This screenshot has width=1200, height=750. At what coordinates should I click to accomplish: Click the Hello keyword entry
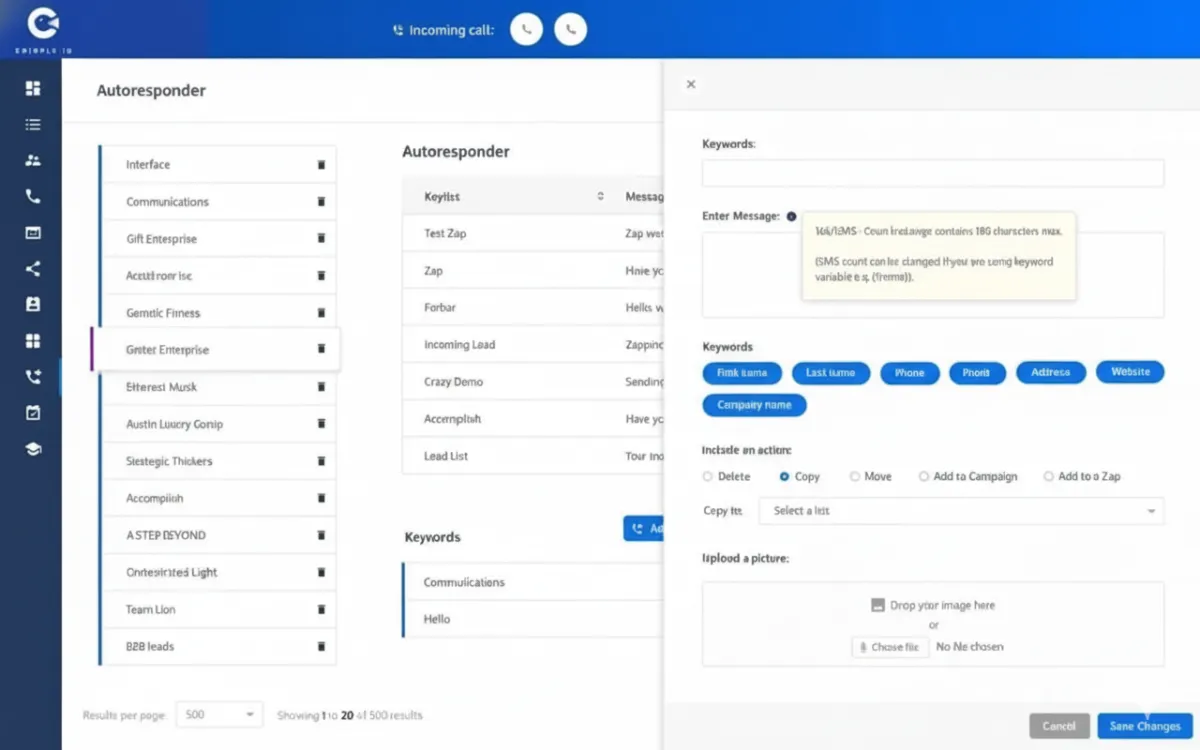pyautogui.click(x=533, y=619)
